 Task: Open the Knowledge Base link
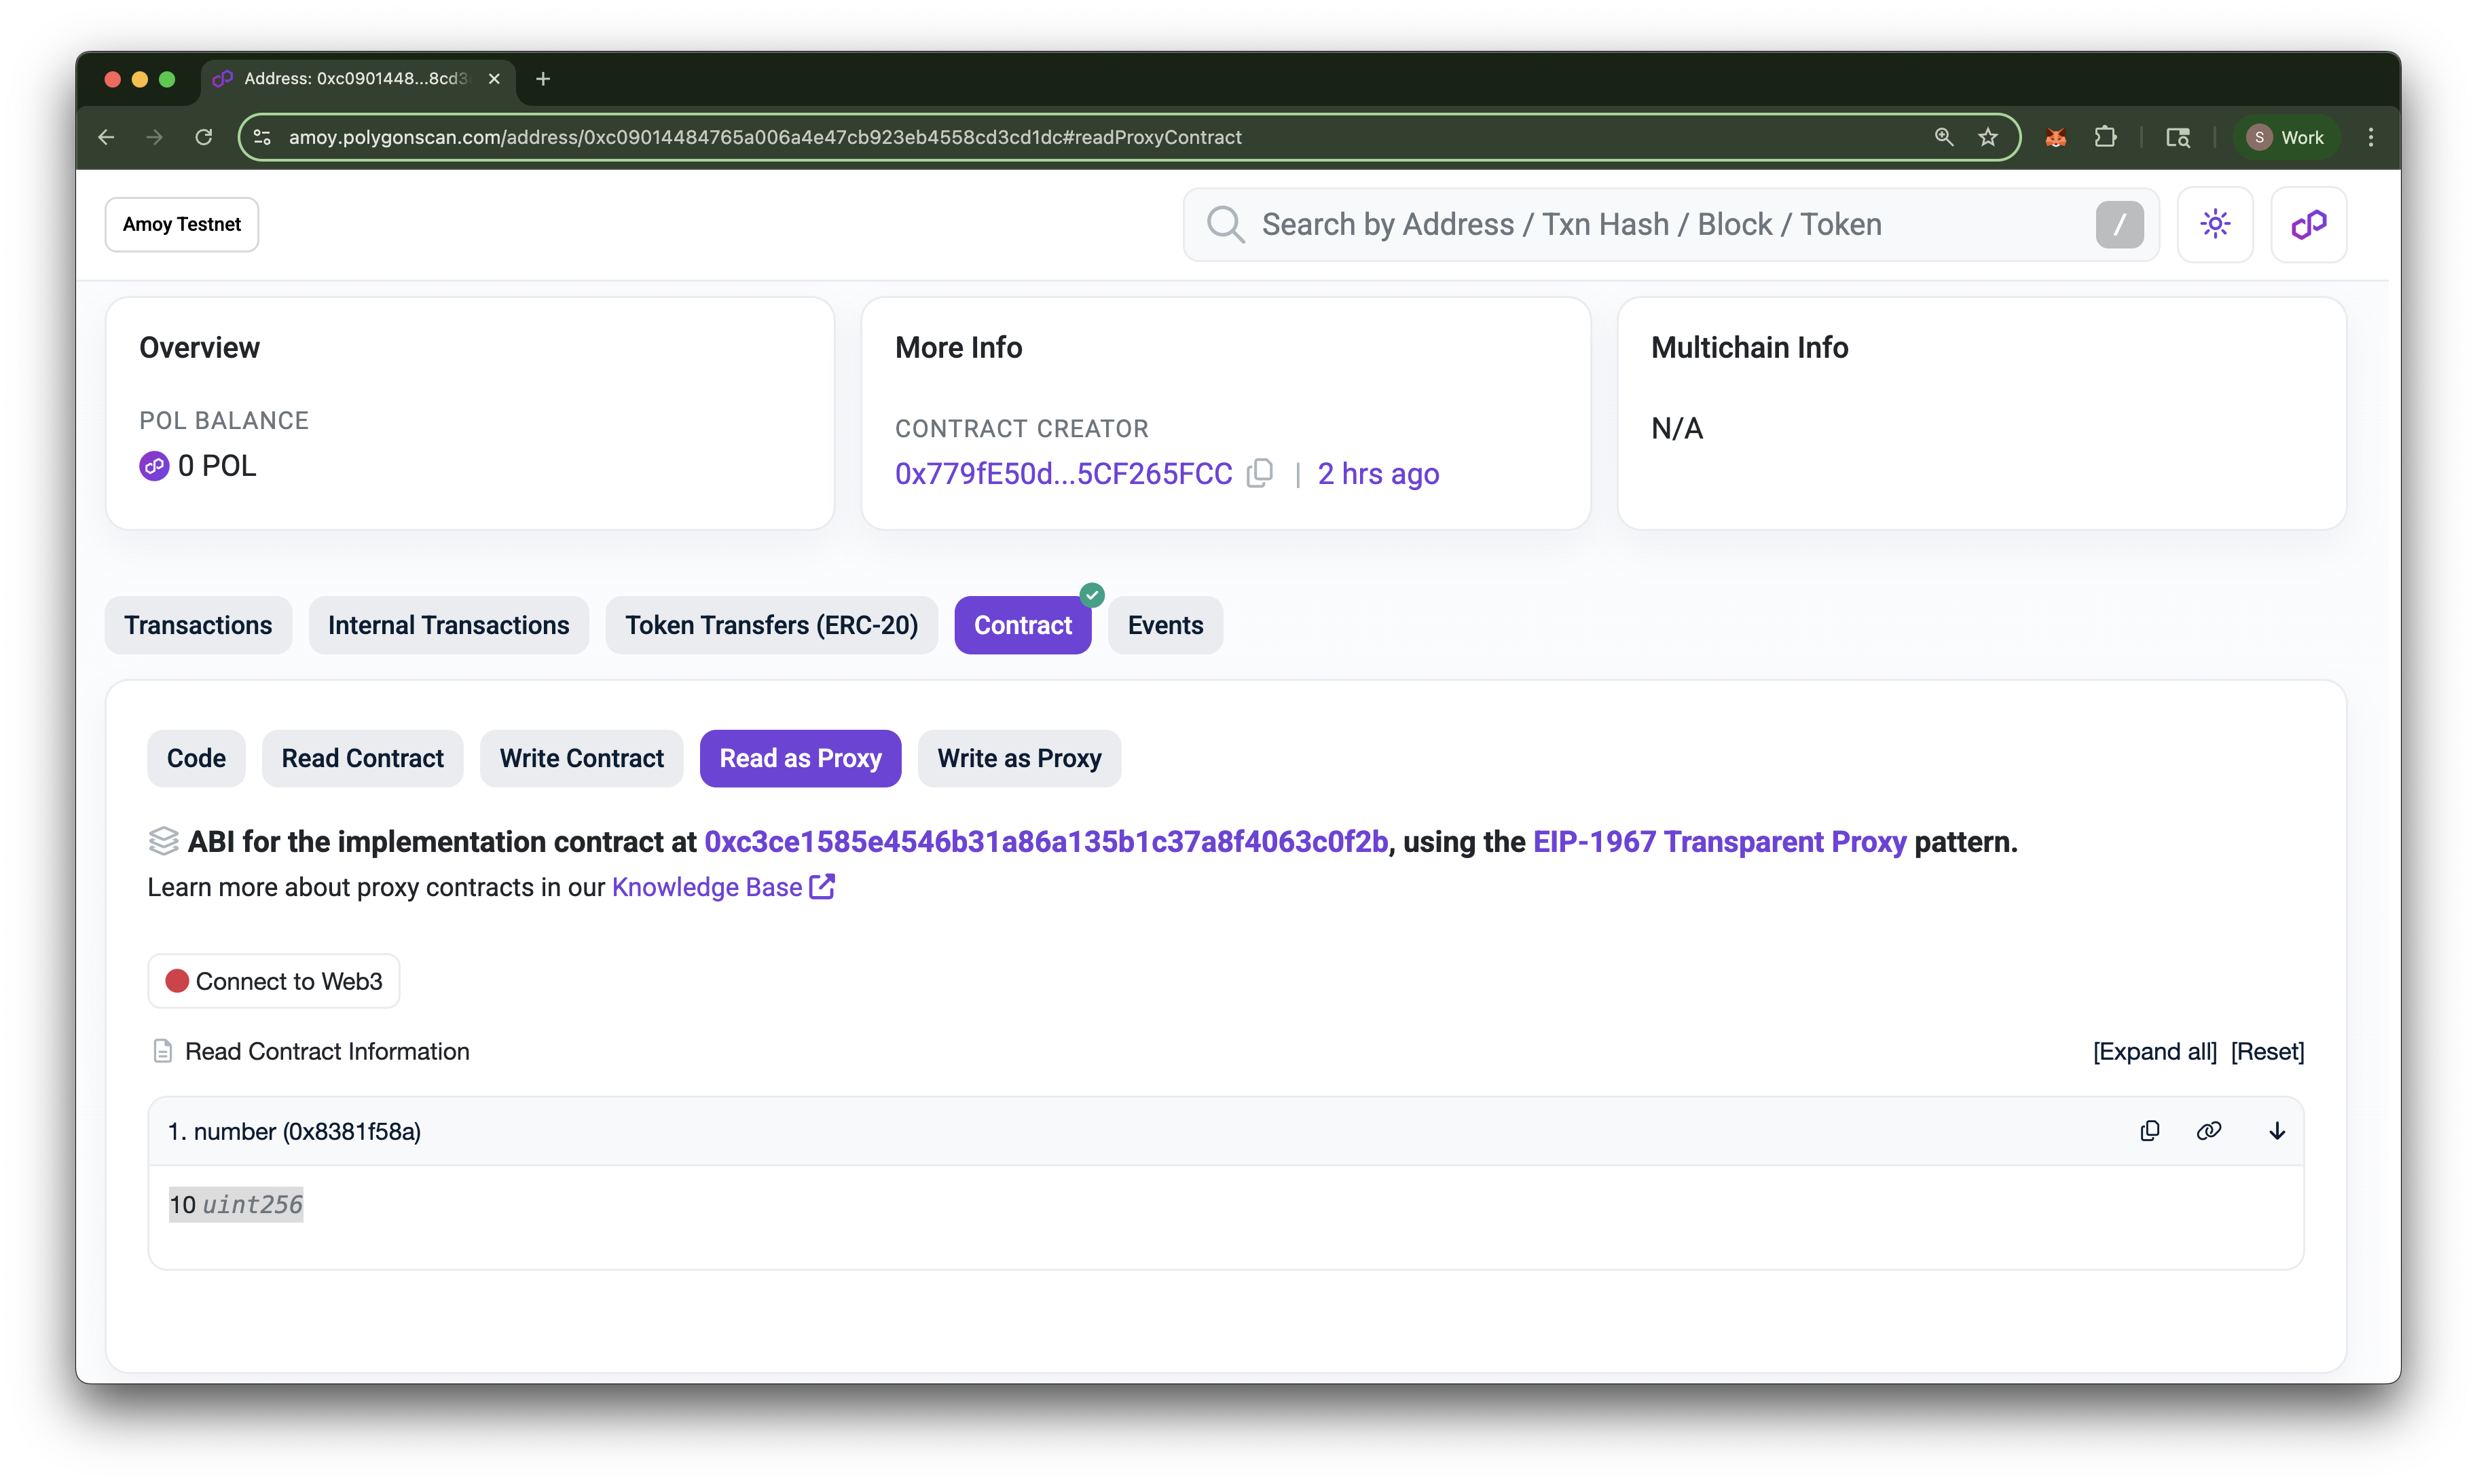[707, 887]
